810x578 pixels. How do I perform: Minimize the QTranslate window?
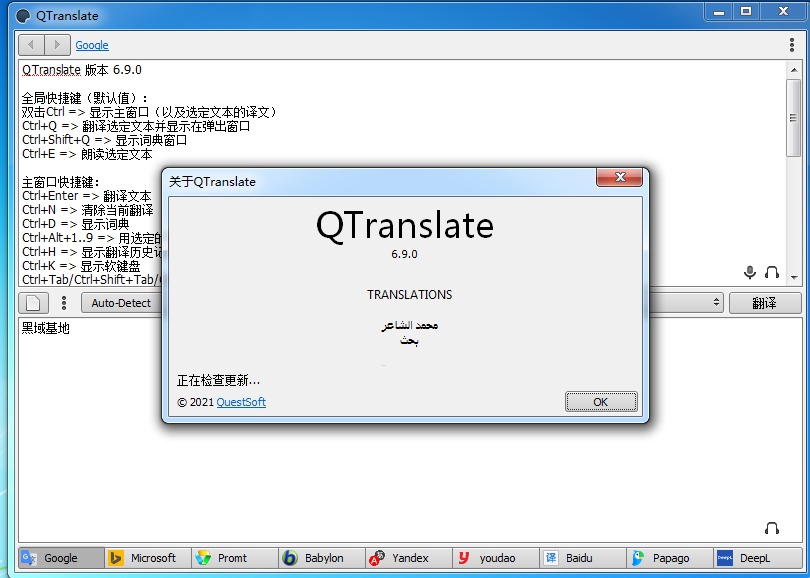719,11
